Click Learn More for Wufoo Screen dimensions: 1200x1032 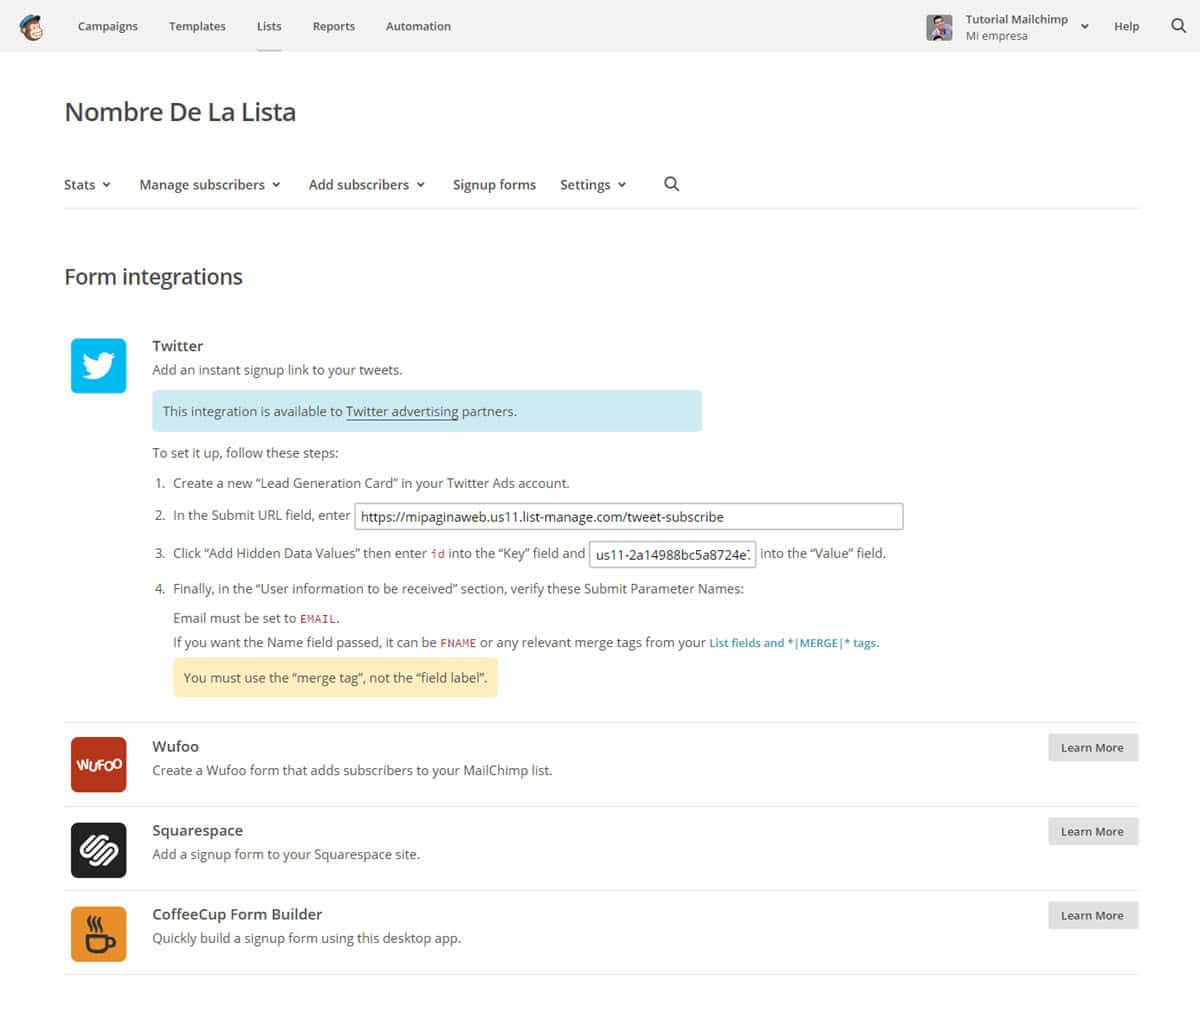tap(1093, 747)
